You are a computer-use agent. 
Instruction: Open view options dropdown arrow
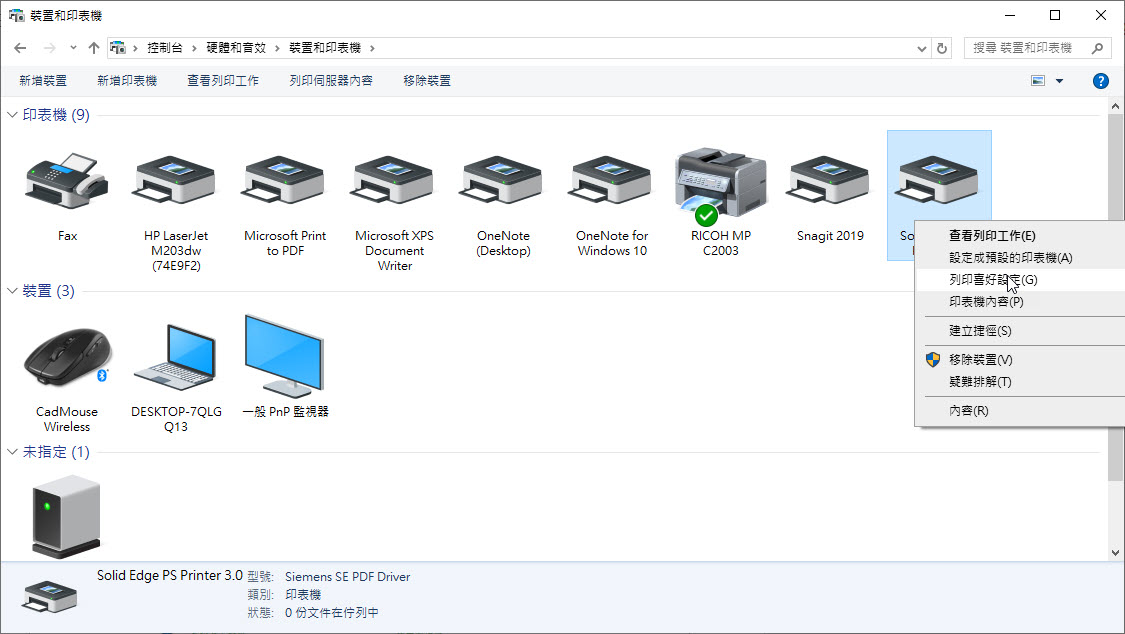(x=1059, y=81)
